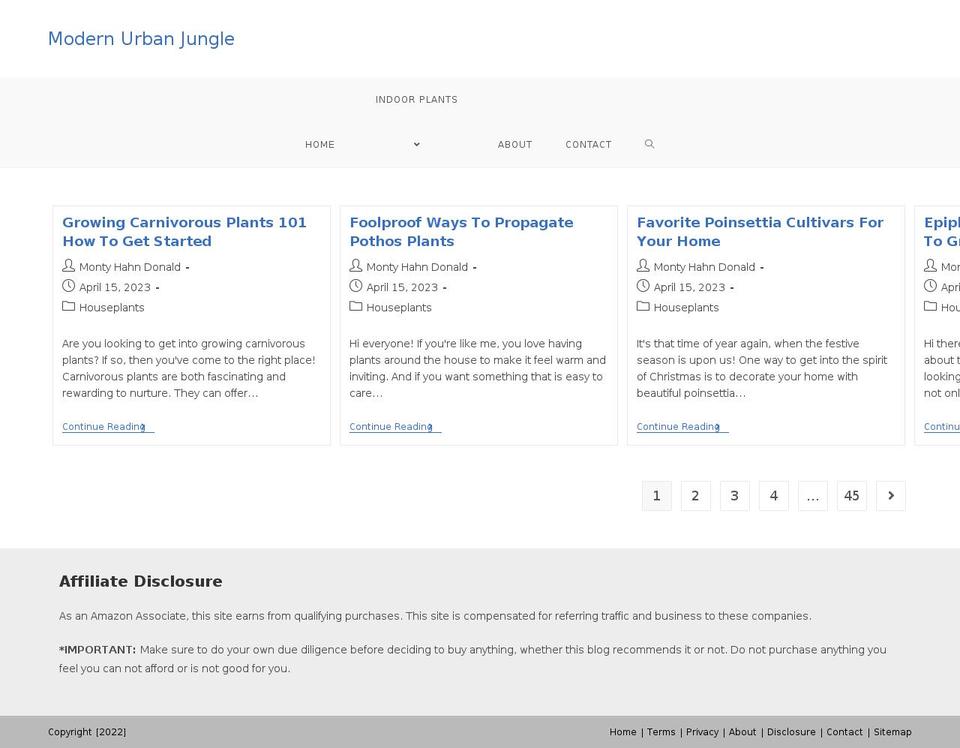The image size is (960, 748).
Task: Click the Affiliate Disclosure heading
Action: coord(141,582)
